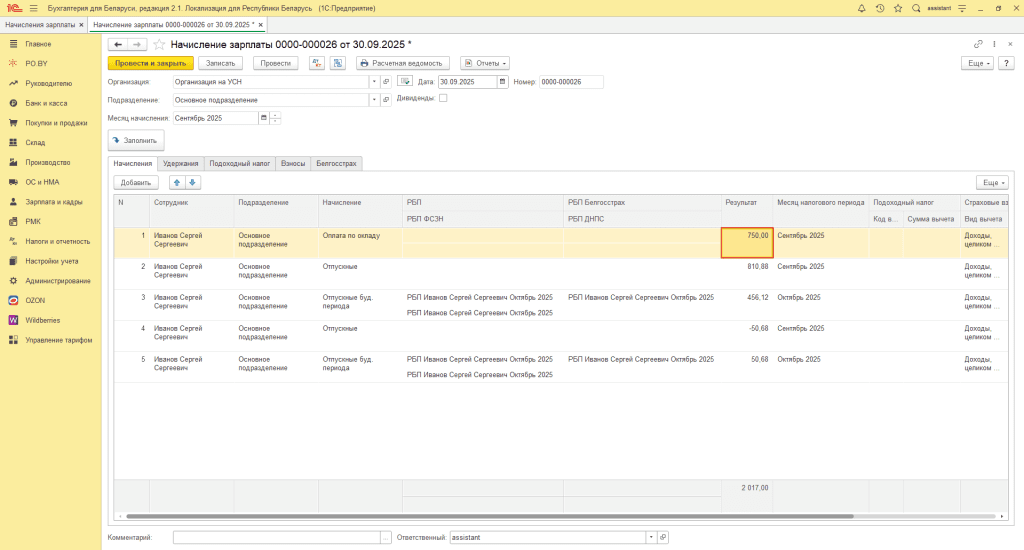This screenshot has width=1024, height=550.
Task: Toggle the Дивиденды checkbox
Action: click(443, 98)
